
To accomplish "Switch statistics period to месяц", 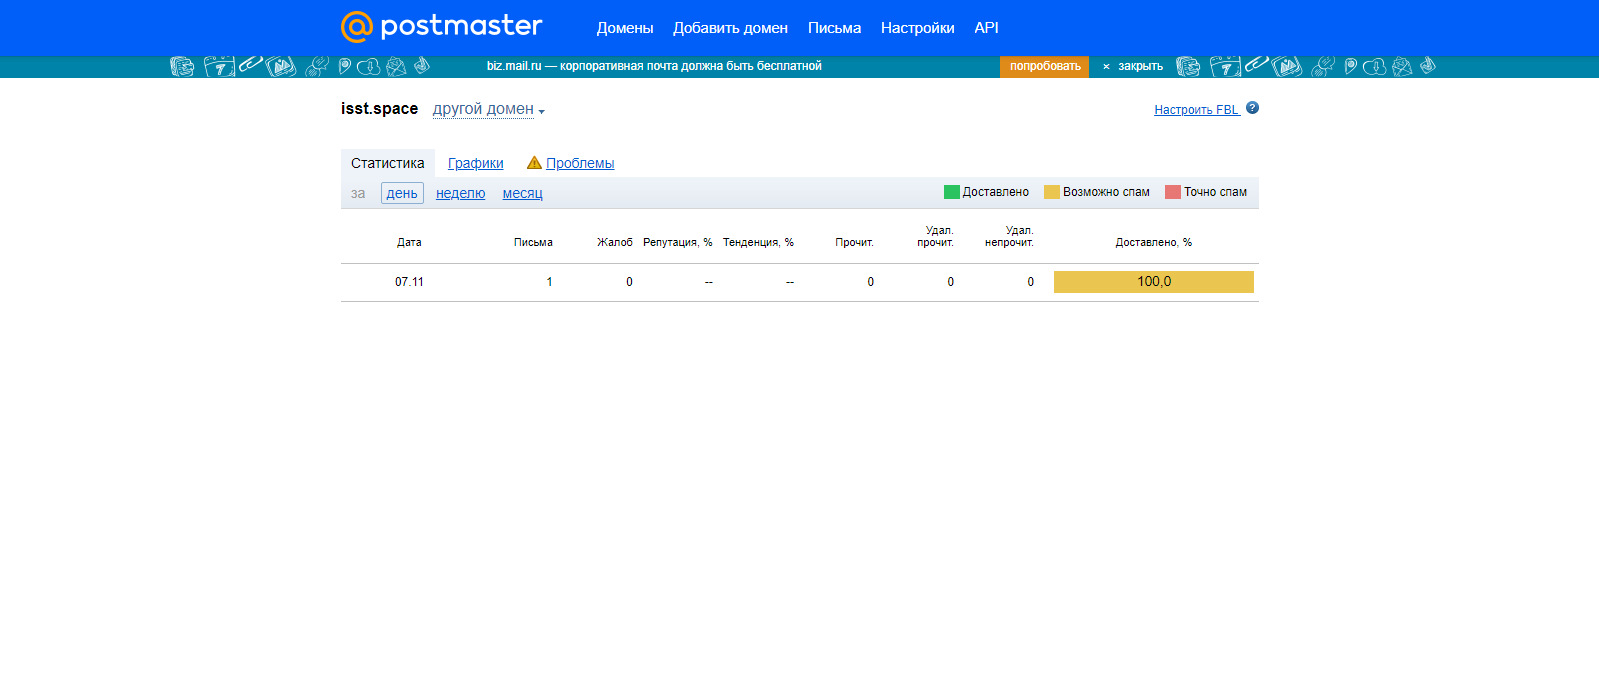I will pyautogui.click(x=522, y=193).
